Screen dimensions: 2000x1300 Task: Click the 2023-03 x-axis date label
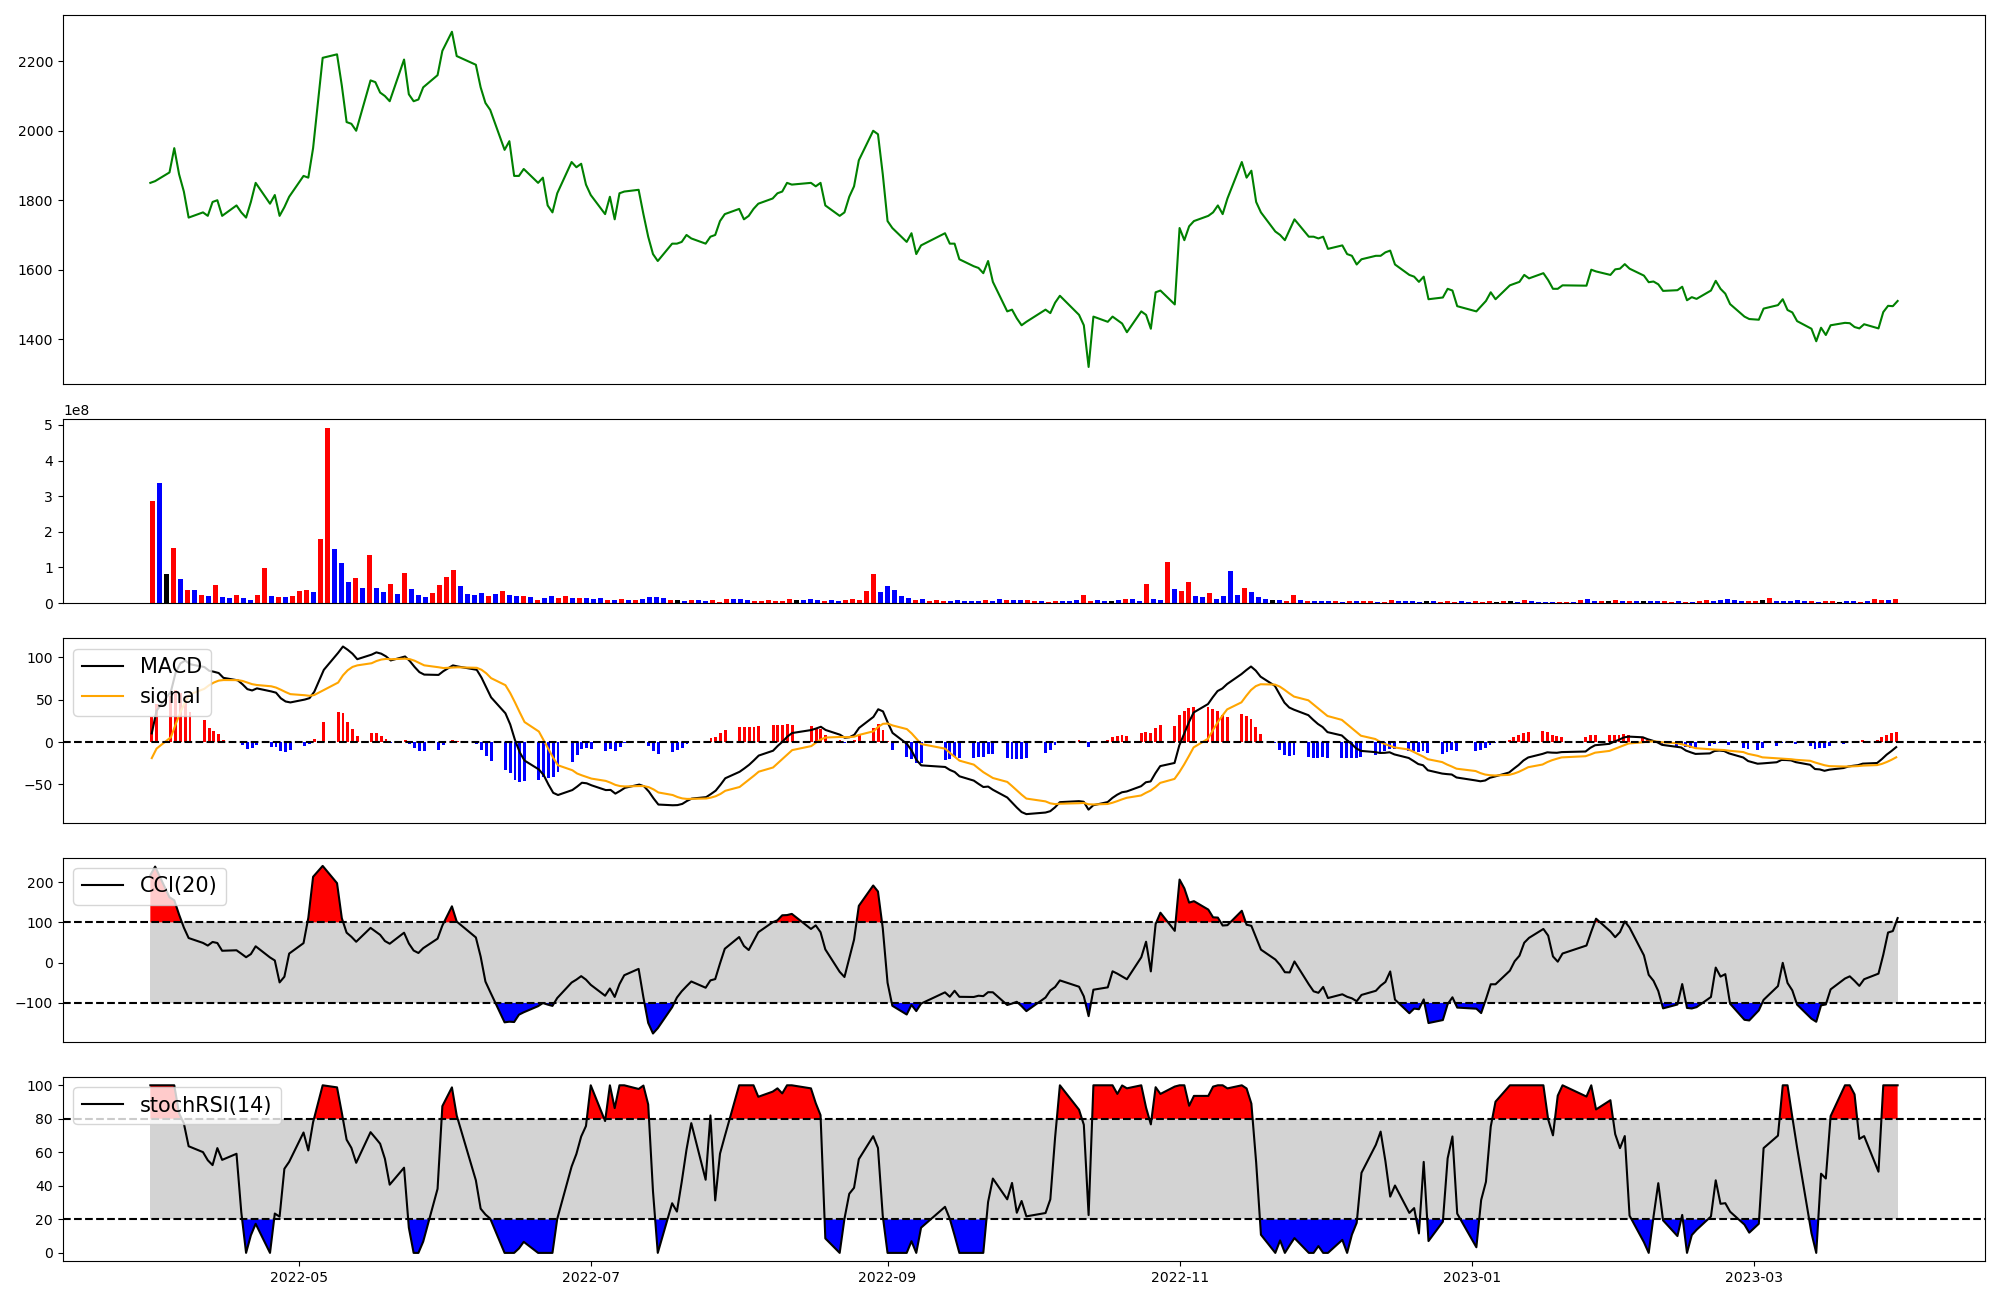1754,1277
